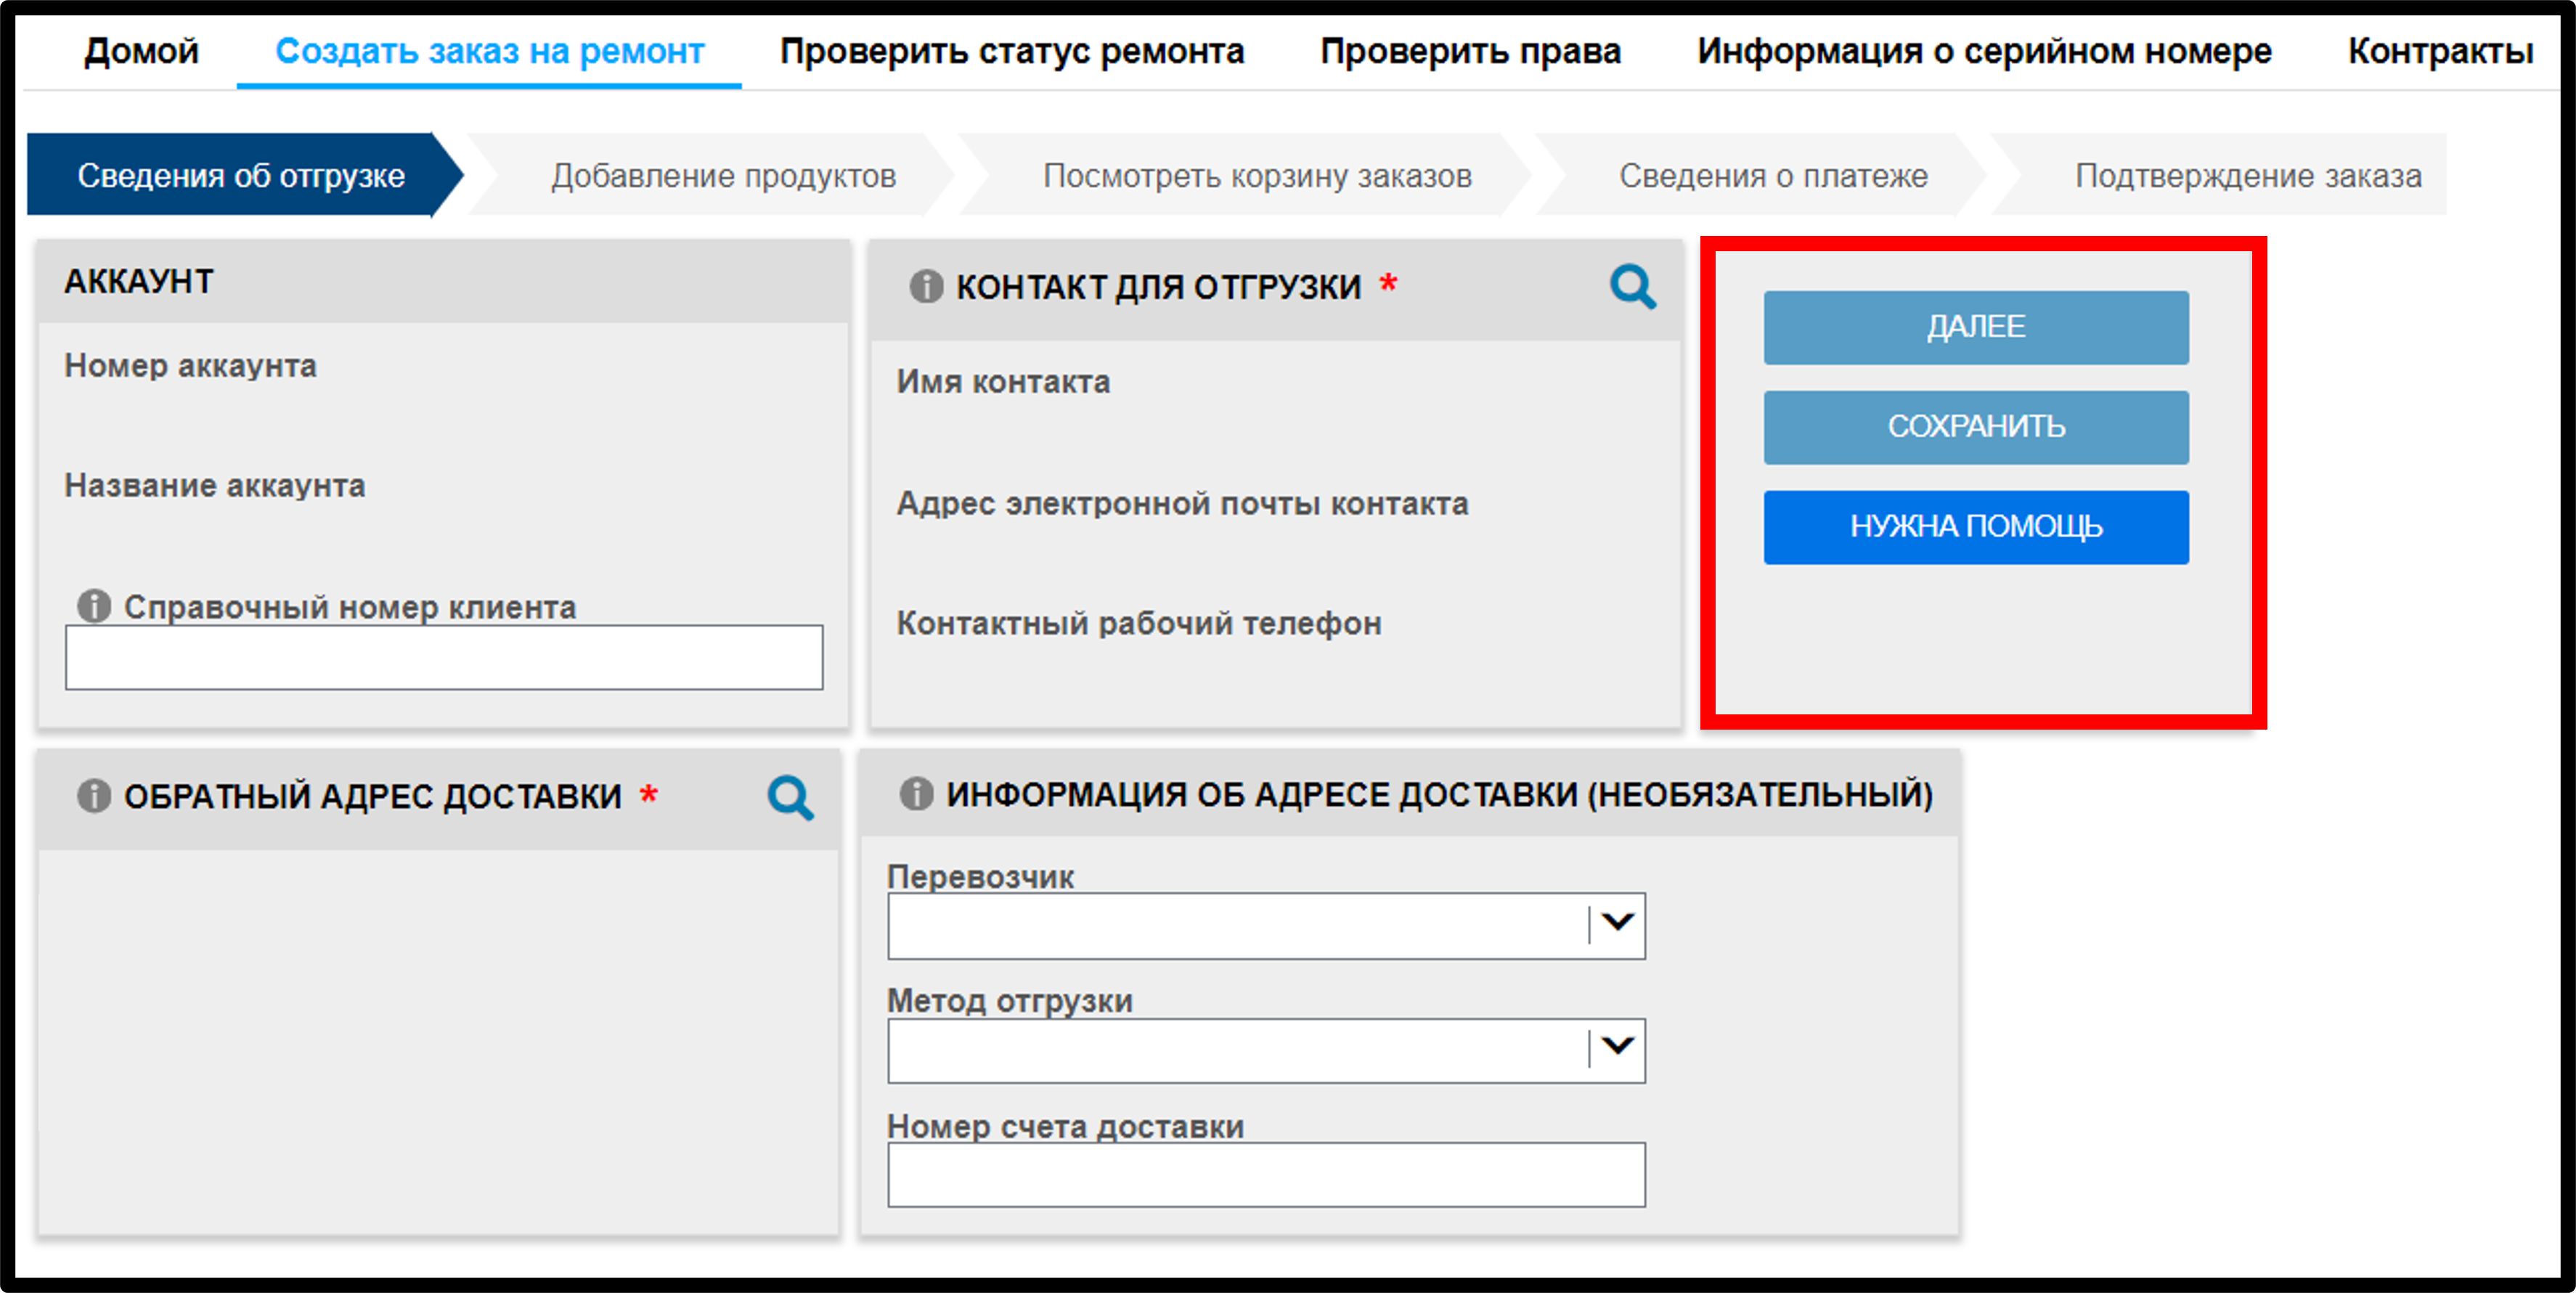Click info icon beside Справочный номер клиента
The width and height of the screenshot is (2576, 1293).
coord(94,605)
